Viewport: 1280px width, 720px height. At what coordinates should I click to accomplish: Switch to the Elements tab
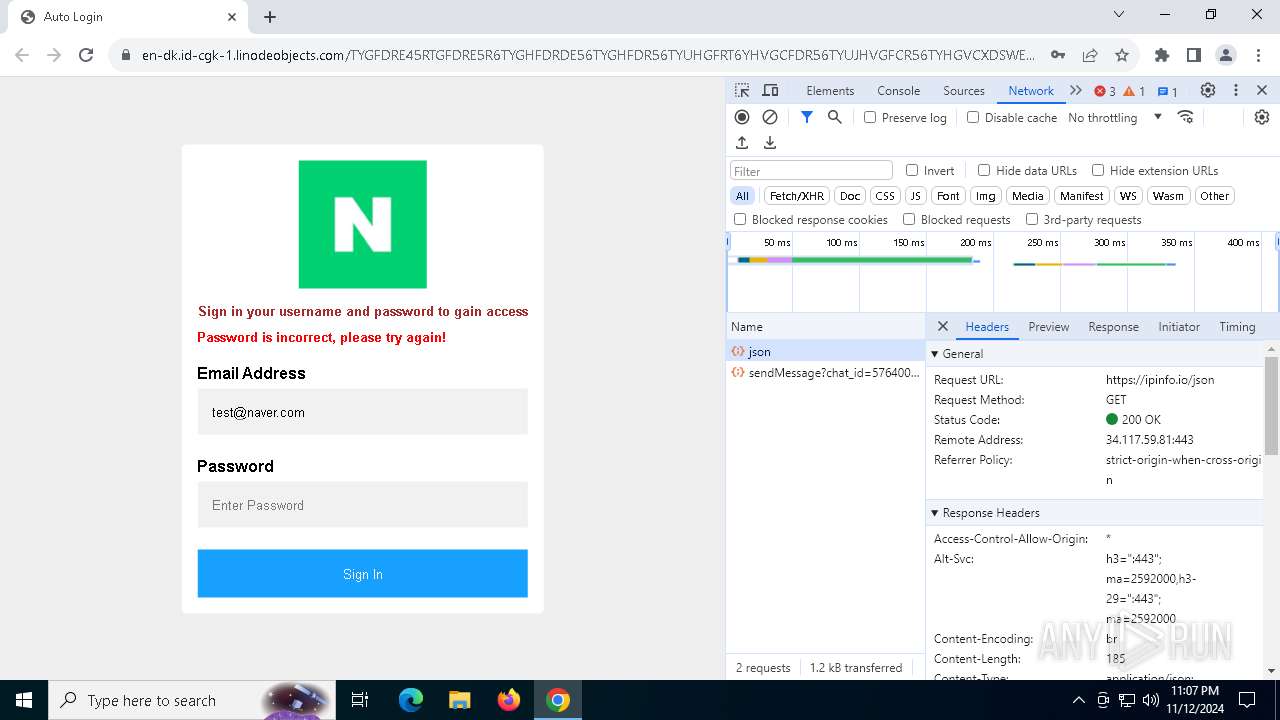coord(830,90)
